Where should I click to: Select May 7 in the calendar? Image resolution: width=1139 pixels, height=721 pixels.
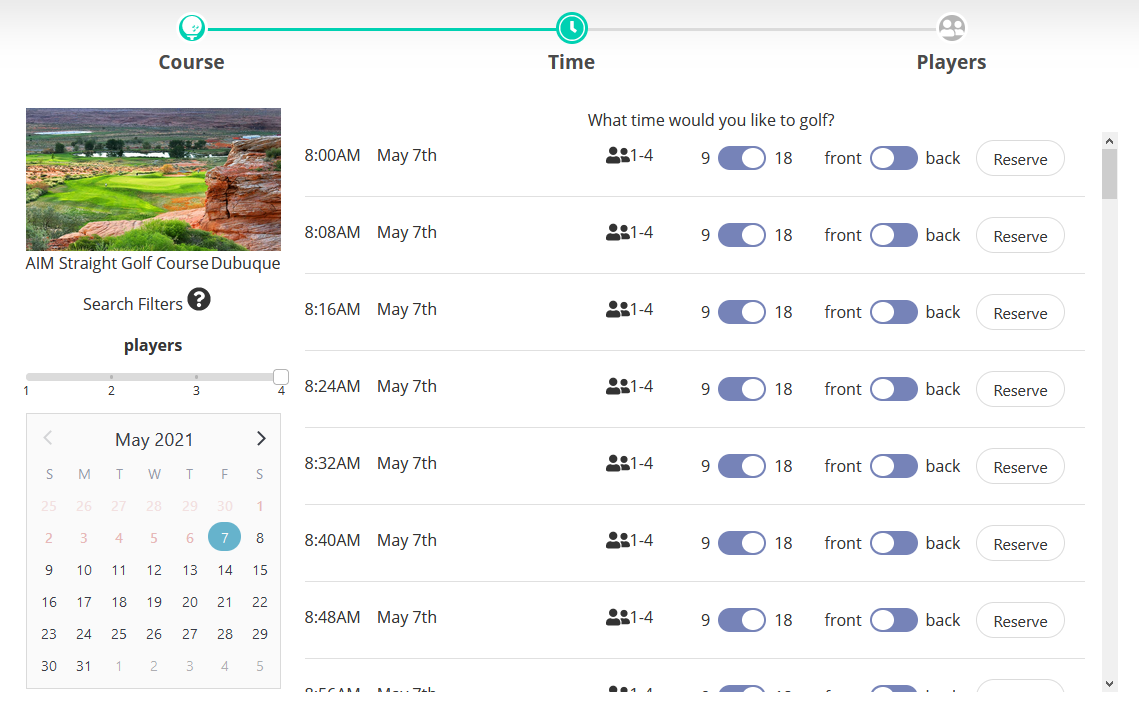pos(224,537)
